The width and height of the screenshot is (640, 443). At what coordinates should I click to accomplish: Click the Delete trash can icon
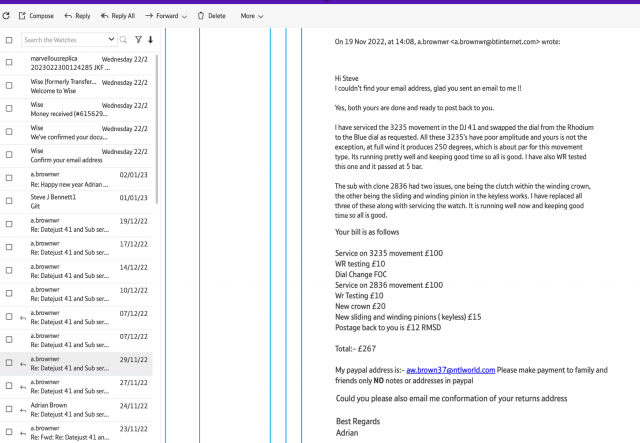[201, 16]
